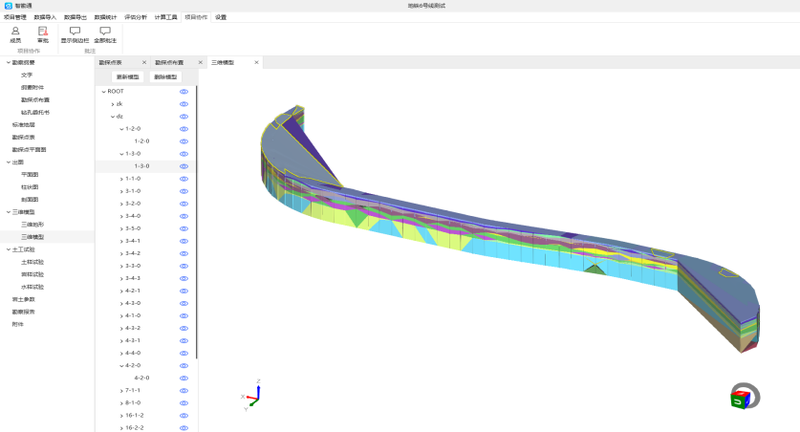Select 三维地形 in the left sidebar

32,224
